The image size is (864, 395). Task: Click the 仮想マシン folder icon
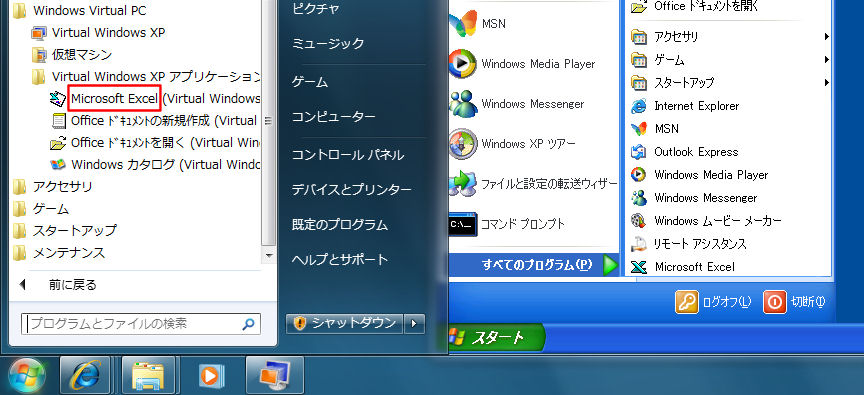coord(39,55)
